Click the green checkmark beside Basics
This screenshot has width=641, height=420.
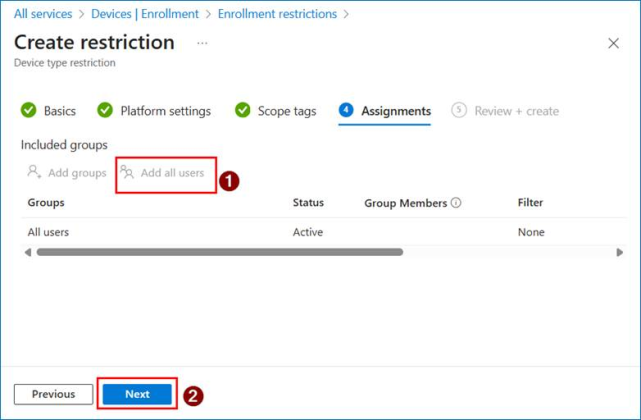click(x=29, y=110)
